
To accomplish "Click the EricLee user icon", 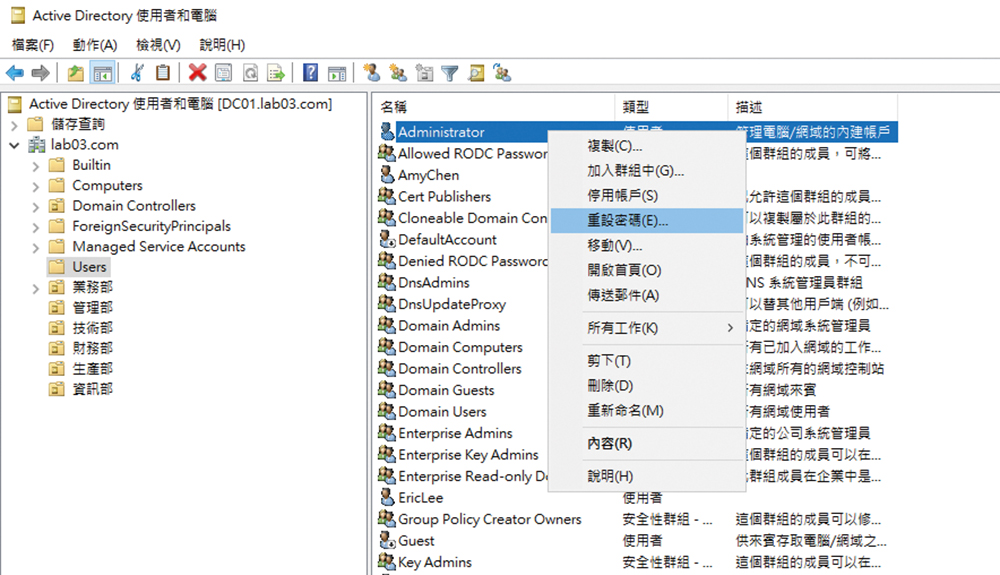I will pyautogui.click(x=386, y=497).
